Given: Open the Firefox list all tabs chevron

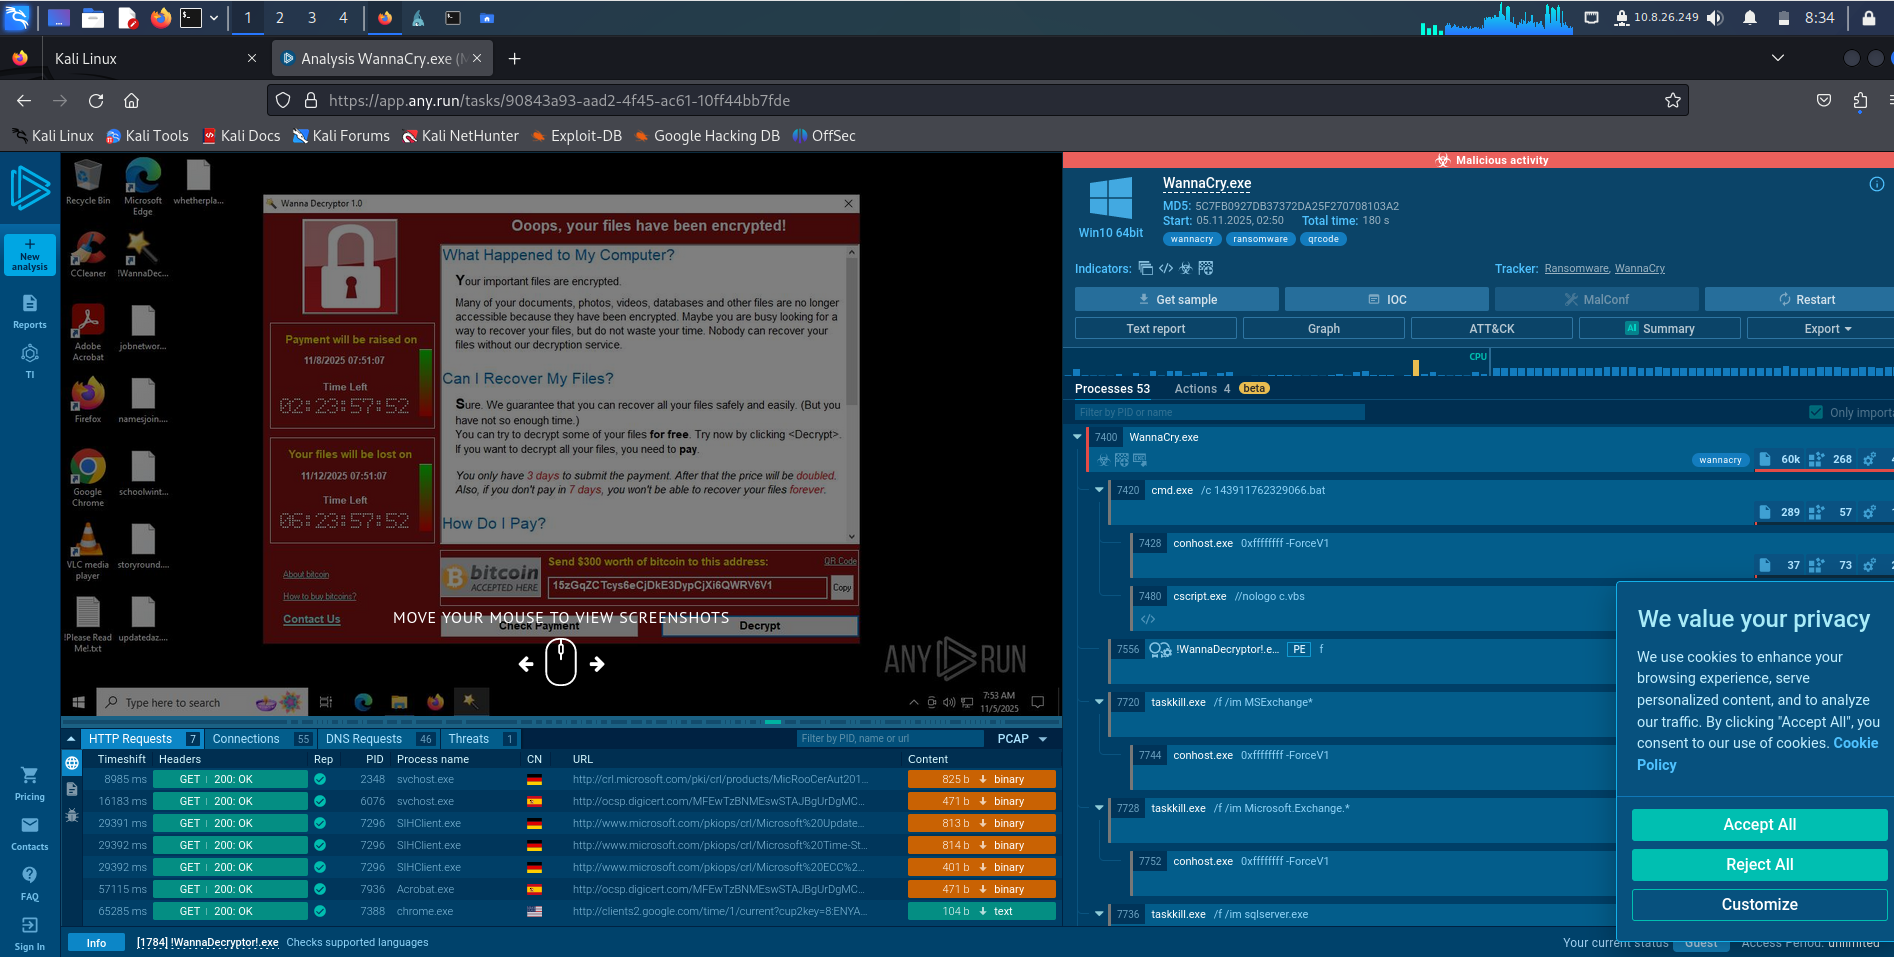Looking at the screenshot, I should pos(1777,58).
